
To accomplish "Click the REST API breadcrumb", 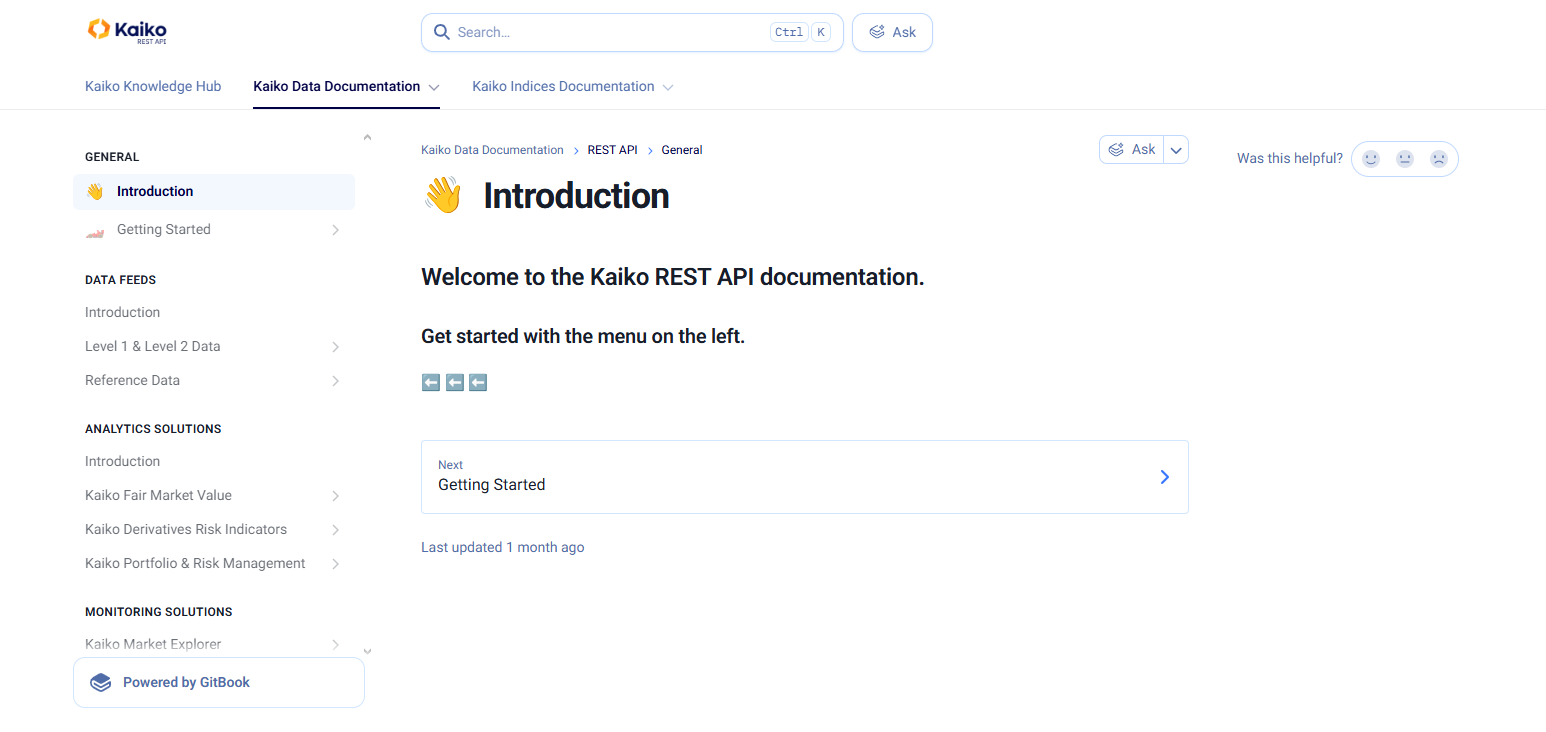I will coord(612,150).
